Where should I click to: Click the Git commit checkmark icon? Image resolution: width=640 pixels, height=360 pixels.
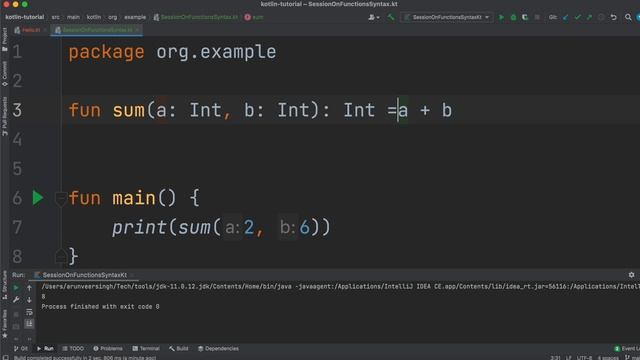578,17
